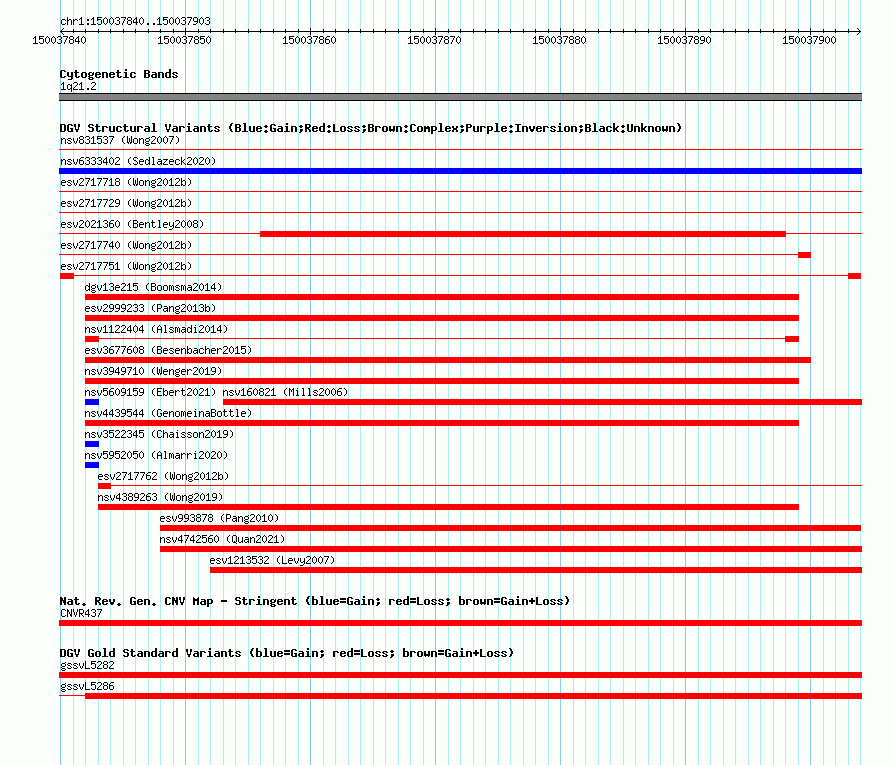The width and height of the screenshot is (890, 765).
Task: Open variant esv993878 (Pang2010)
Action: pyautogui.click(x=219, y=518)
